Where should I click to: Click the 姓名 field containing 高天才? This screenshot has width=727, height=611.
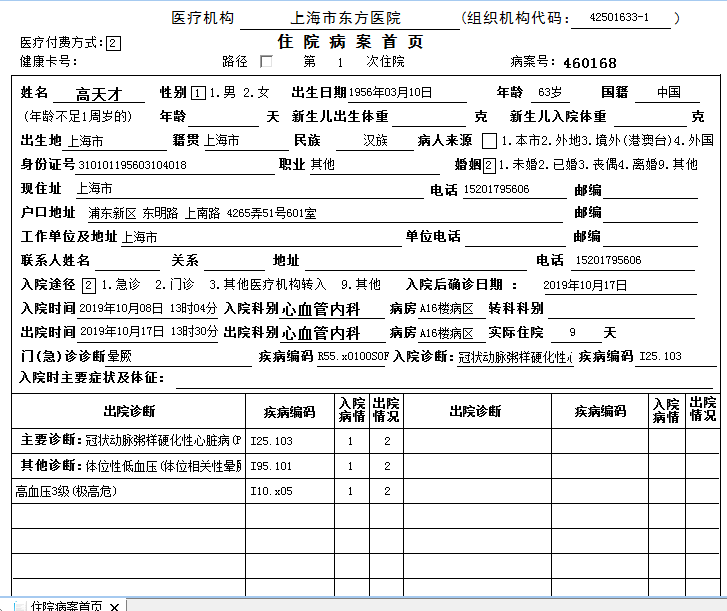tap(99, 95)
